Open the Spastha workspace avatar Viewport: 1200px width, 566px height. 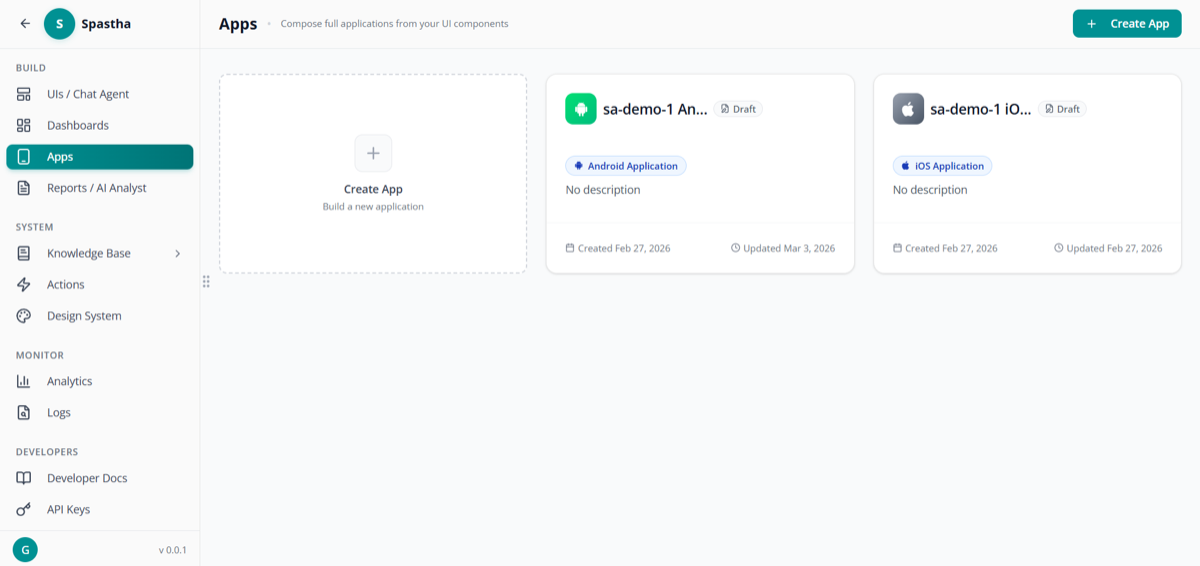(x=59, y=23)
